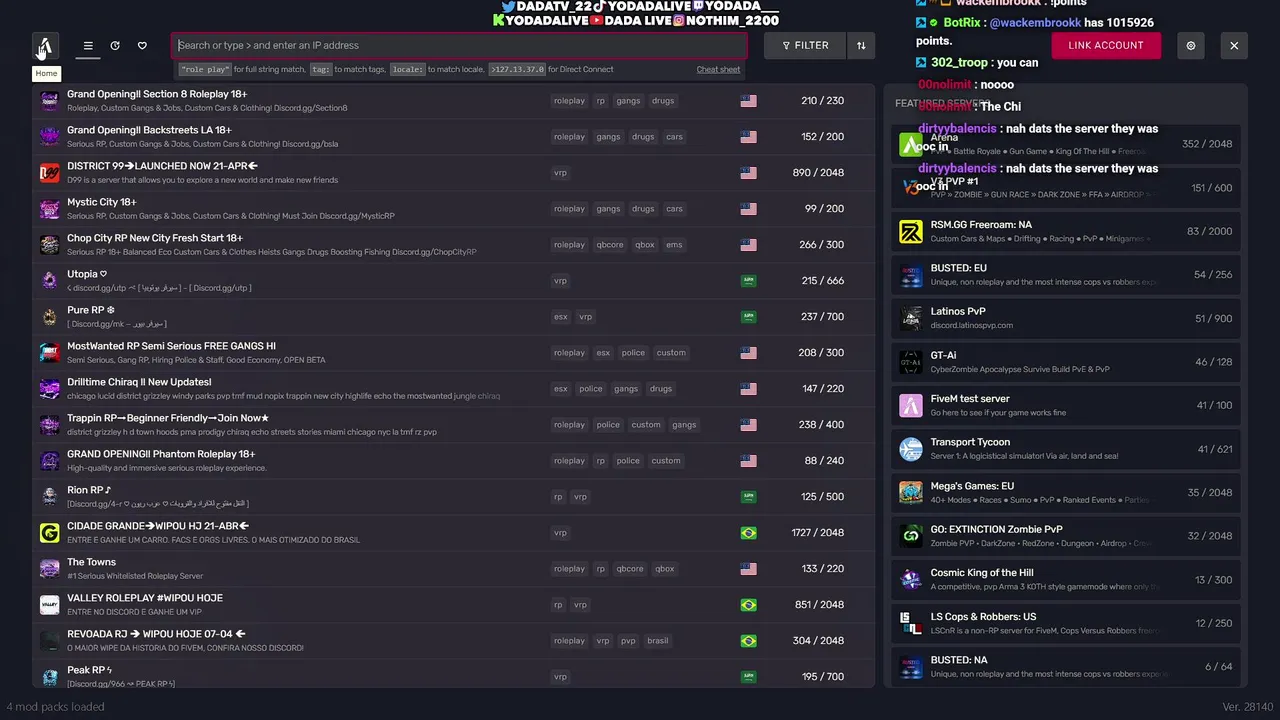Click Saudi flag on Utopia row
Screen dimensions: 1280x720
point(748,281)
